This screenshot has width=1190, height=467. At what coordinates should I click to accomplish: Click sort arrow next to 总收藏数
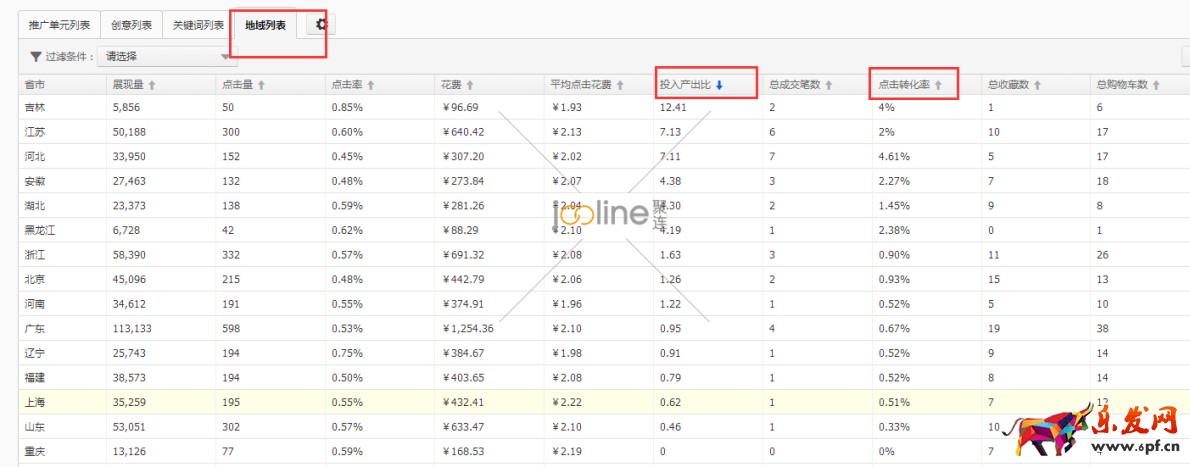pyautogui.click(x=1037, y=85)
